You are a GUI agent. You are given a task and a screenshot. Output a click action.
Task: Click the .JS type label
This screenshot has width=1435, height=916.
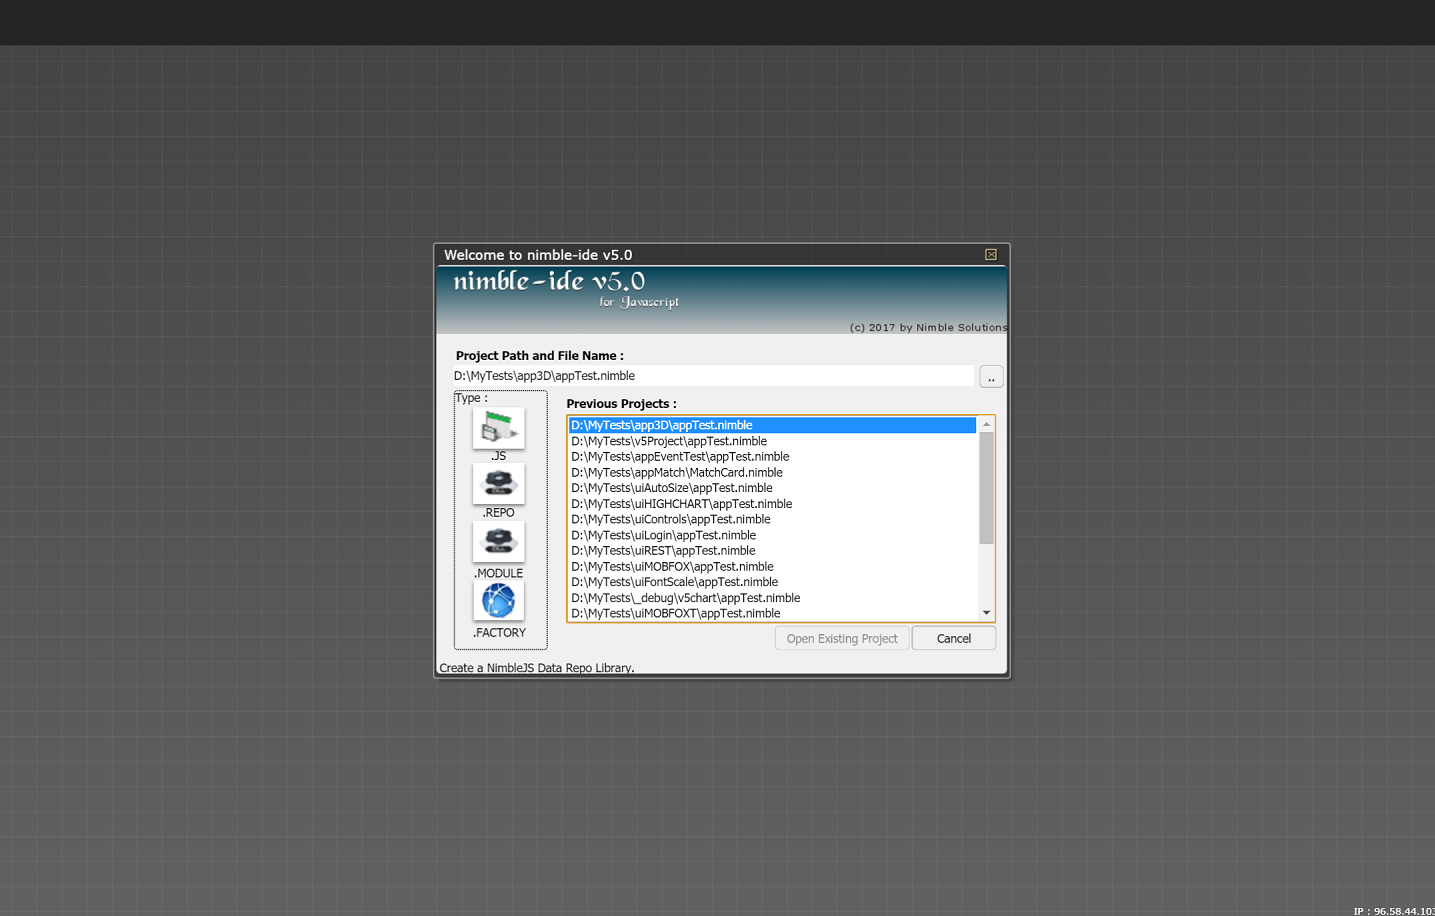click(498, 456)
